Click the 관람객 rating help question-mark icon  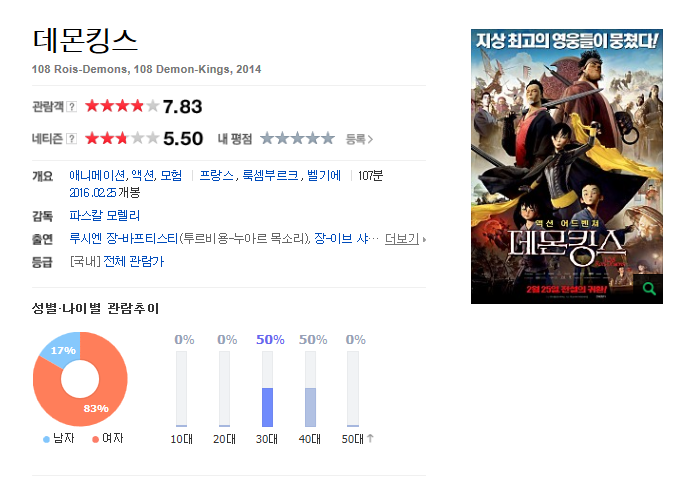click(x=71, y=107)
